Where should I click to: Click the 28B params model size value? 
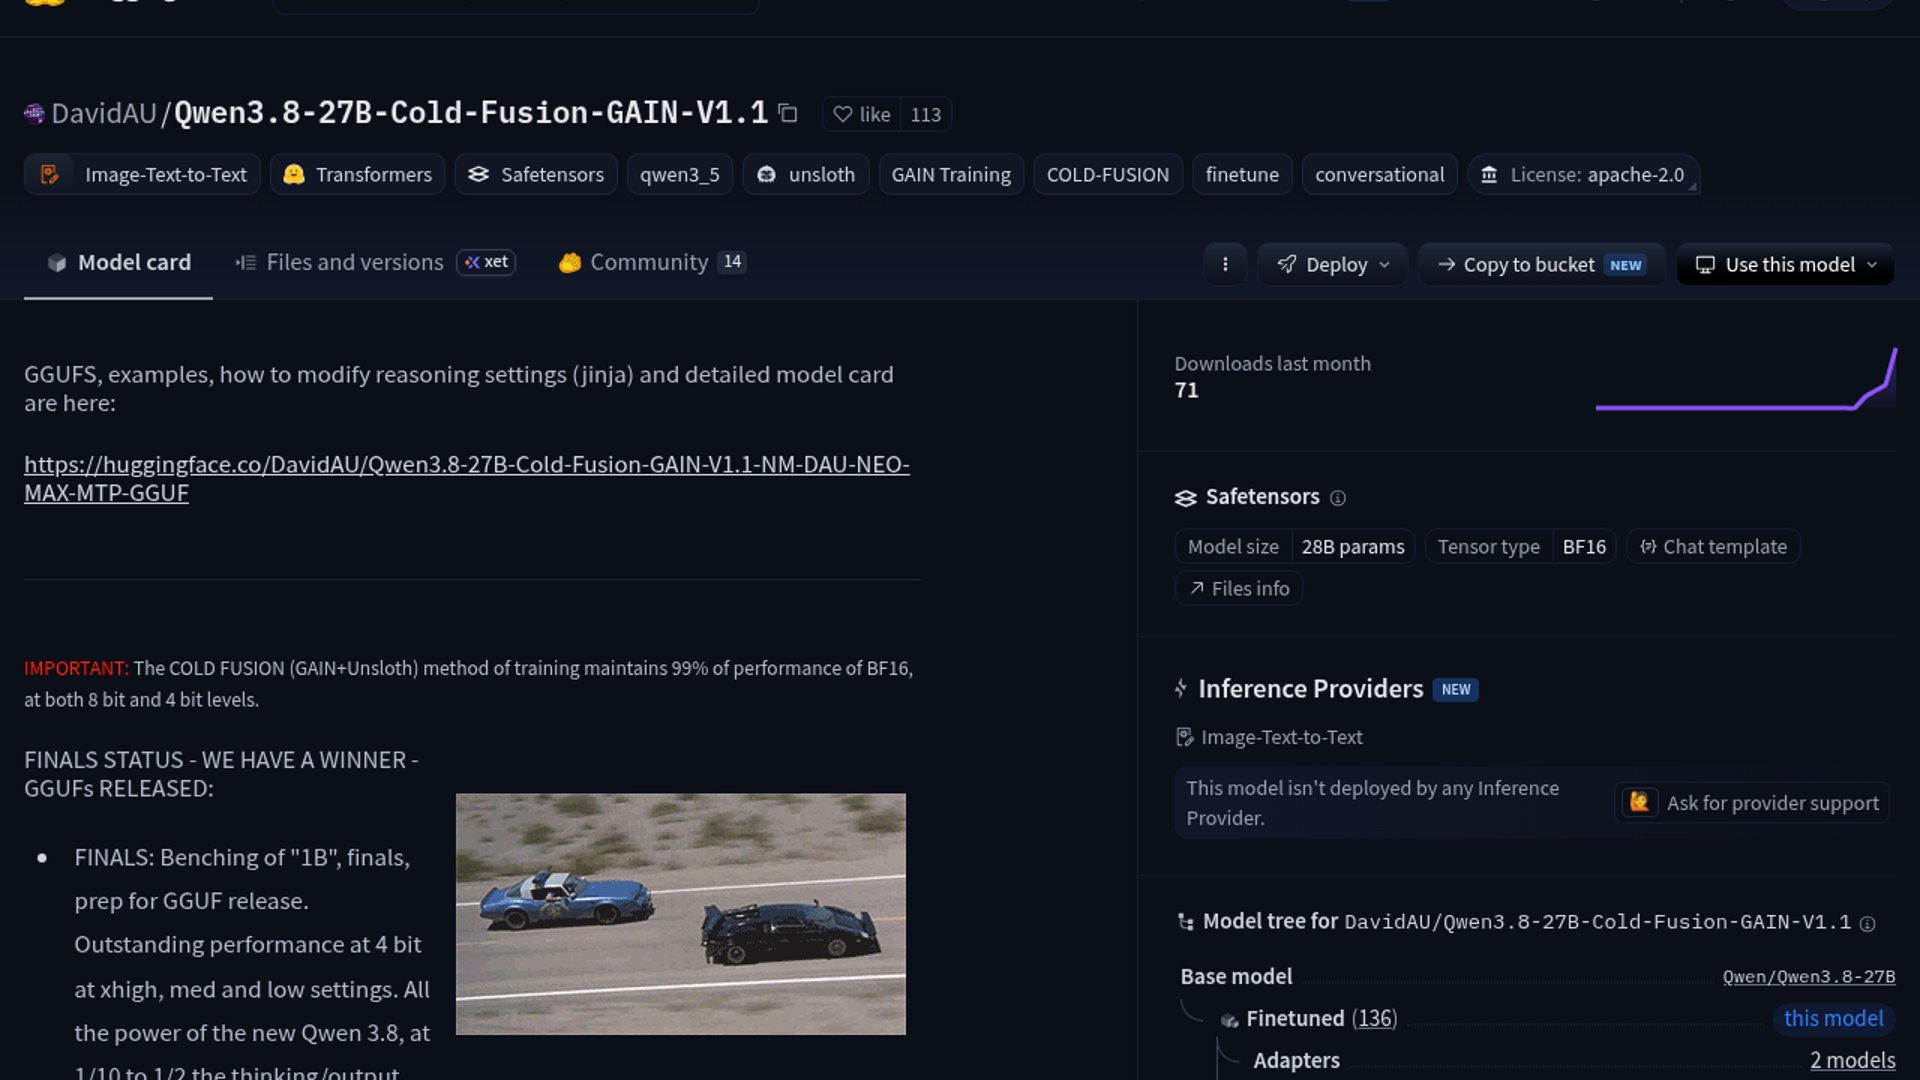click(x=1353, y=547)
